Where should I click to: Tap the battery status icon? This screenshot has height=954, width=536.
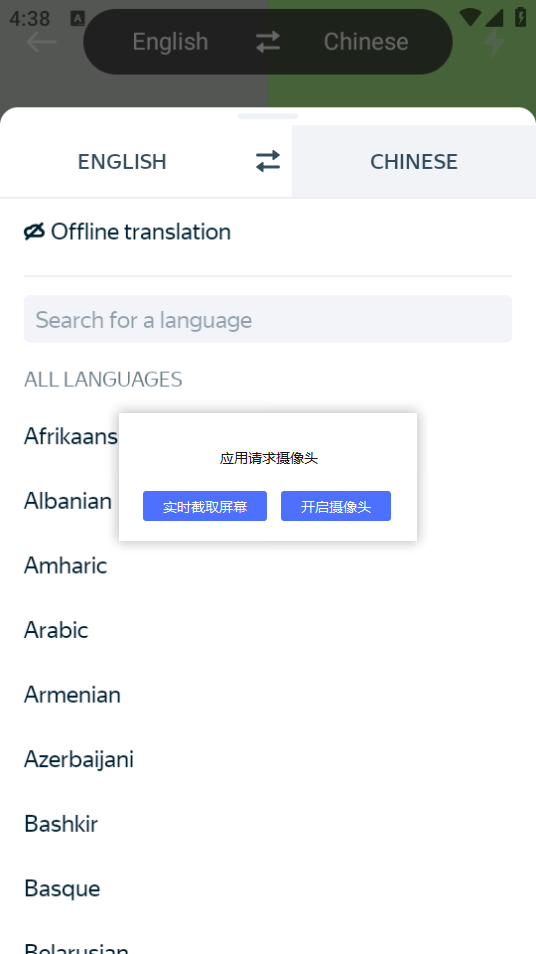[x=521, y=16]
